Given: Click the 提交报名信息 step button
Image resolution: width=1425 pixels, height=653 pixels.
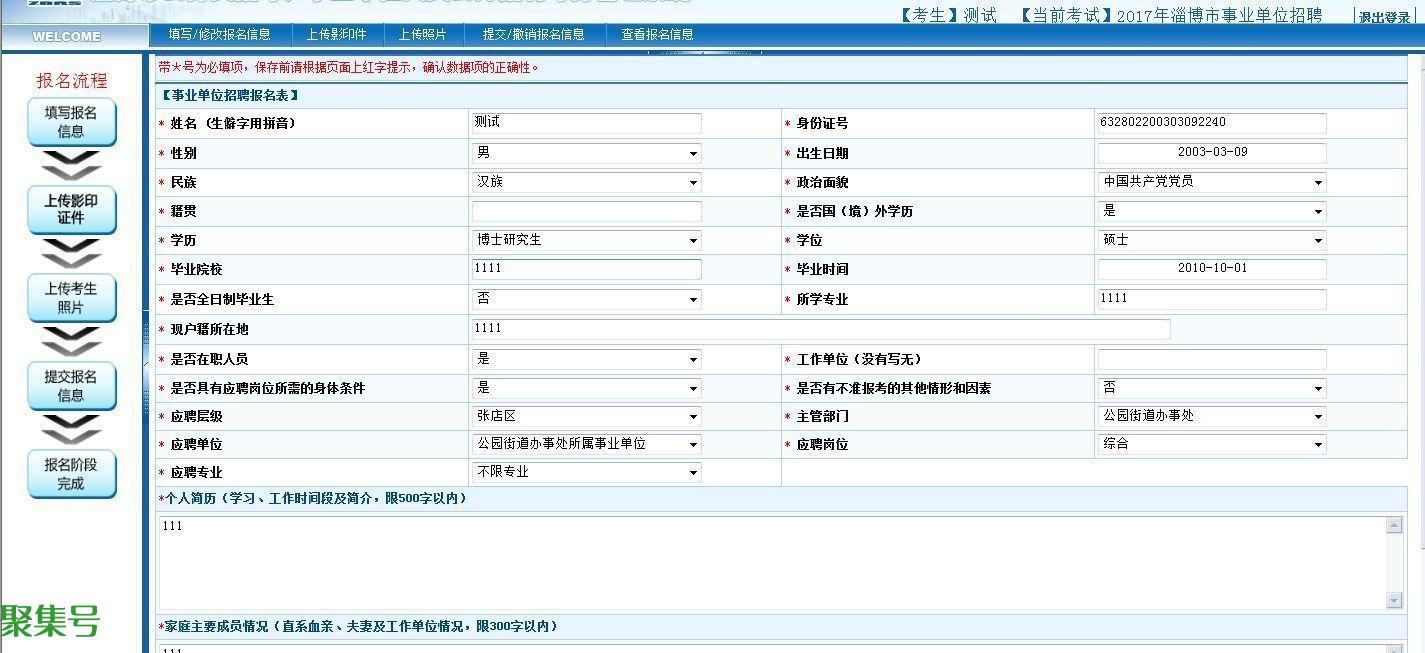Looking at the screenshot, I should tap(71, 385).
